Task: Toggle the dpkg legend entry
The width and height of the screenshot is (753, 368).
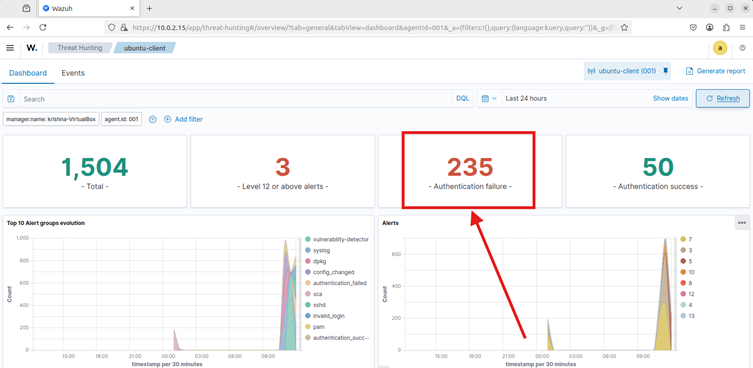Action: (316, 261)
